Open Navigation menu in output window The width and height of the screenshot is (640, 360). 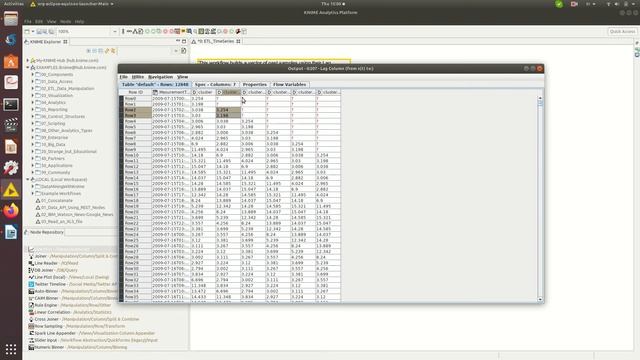tap(160, 77)
